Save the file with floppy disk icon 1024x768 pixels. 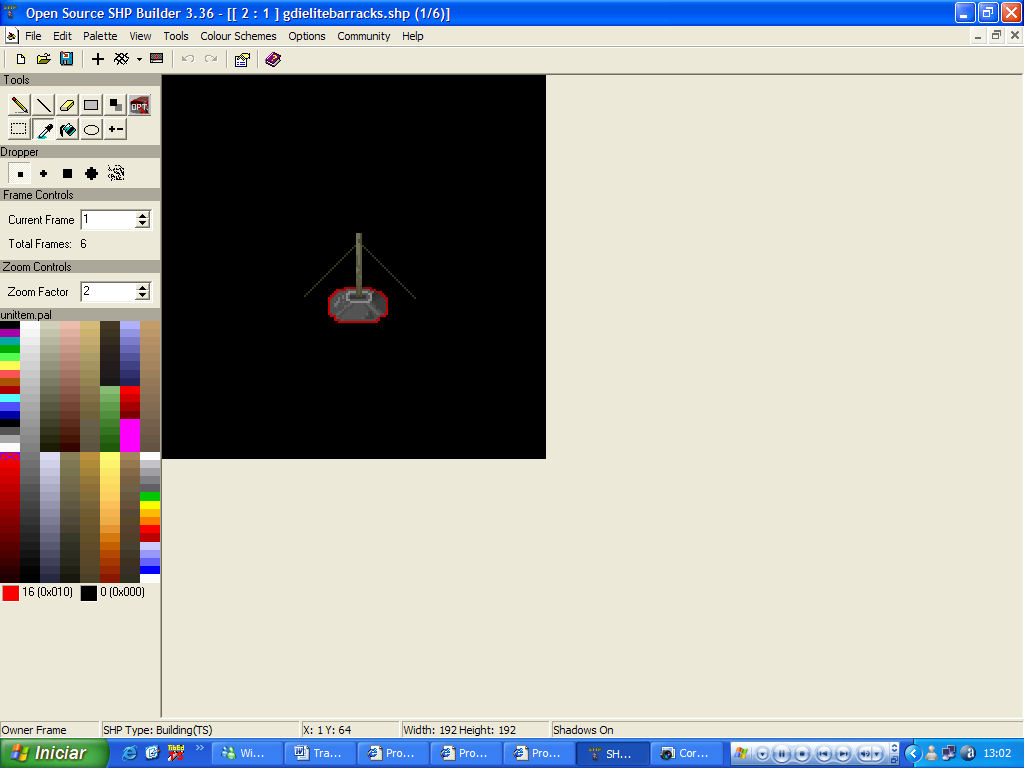(x=66, y=59)
